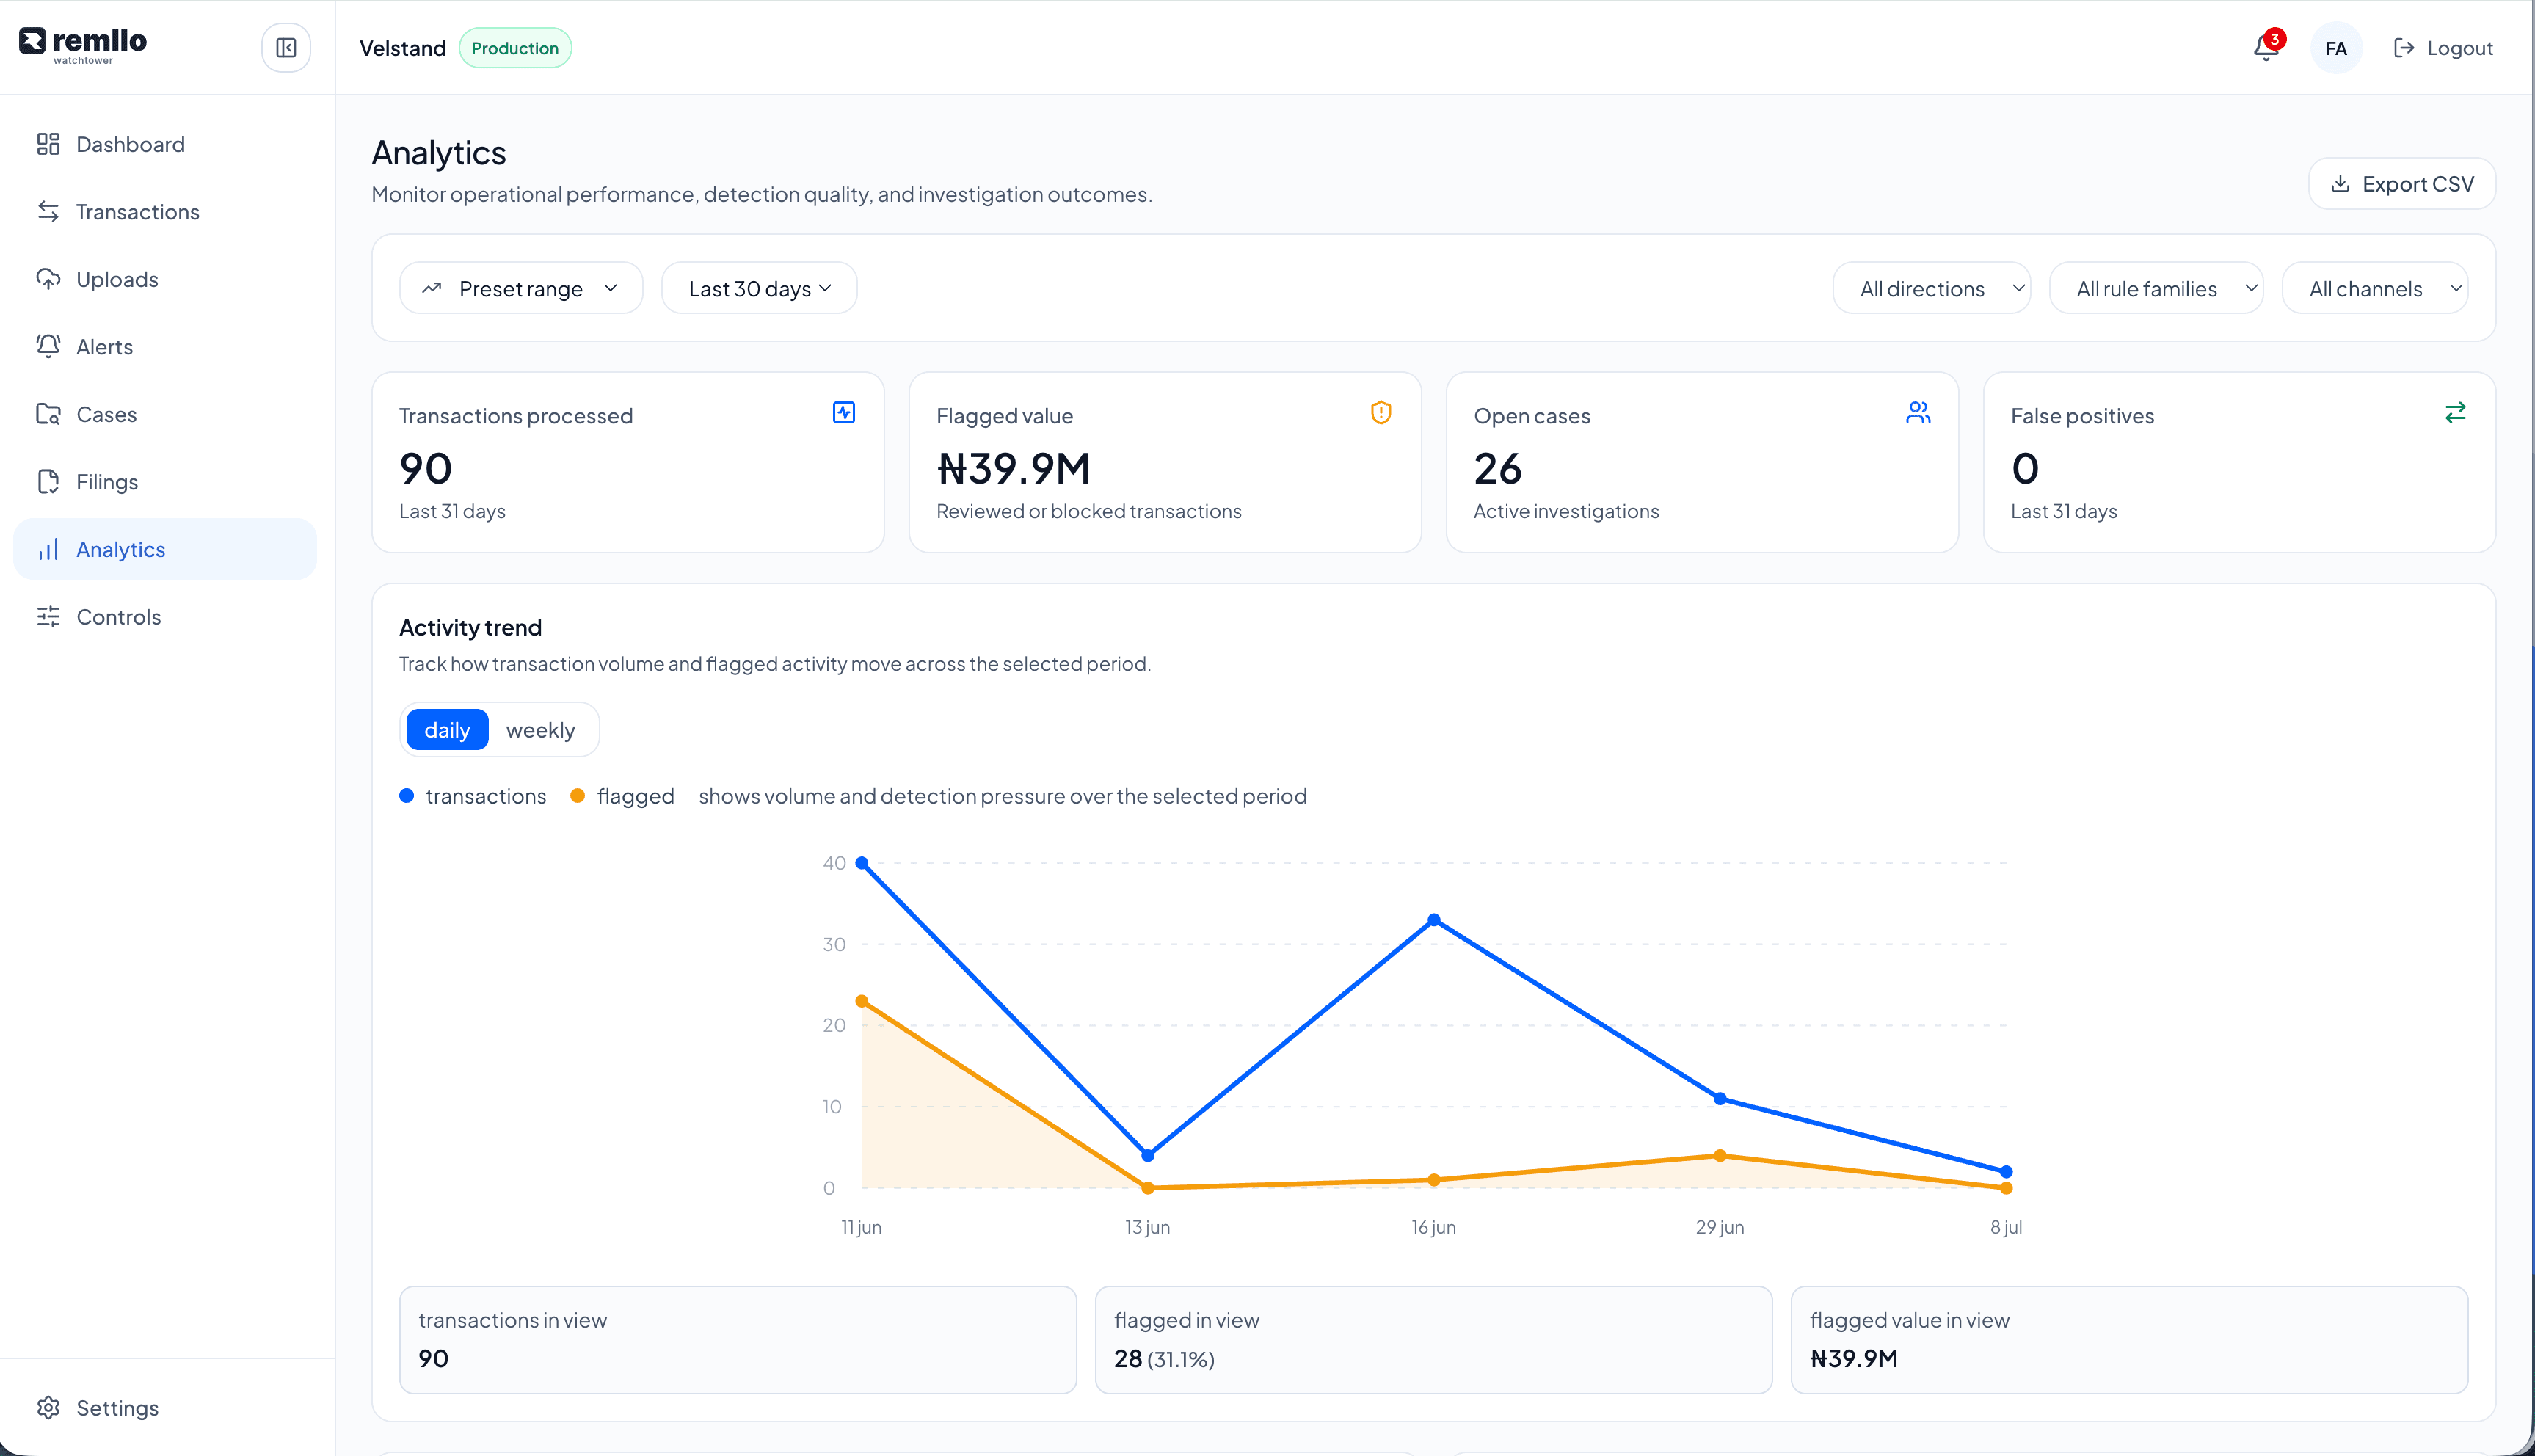
Task: Click the Velstand workspace name
Action: (403, 48)
